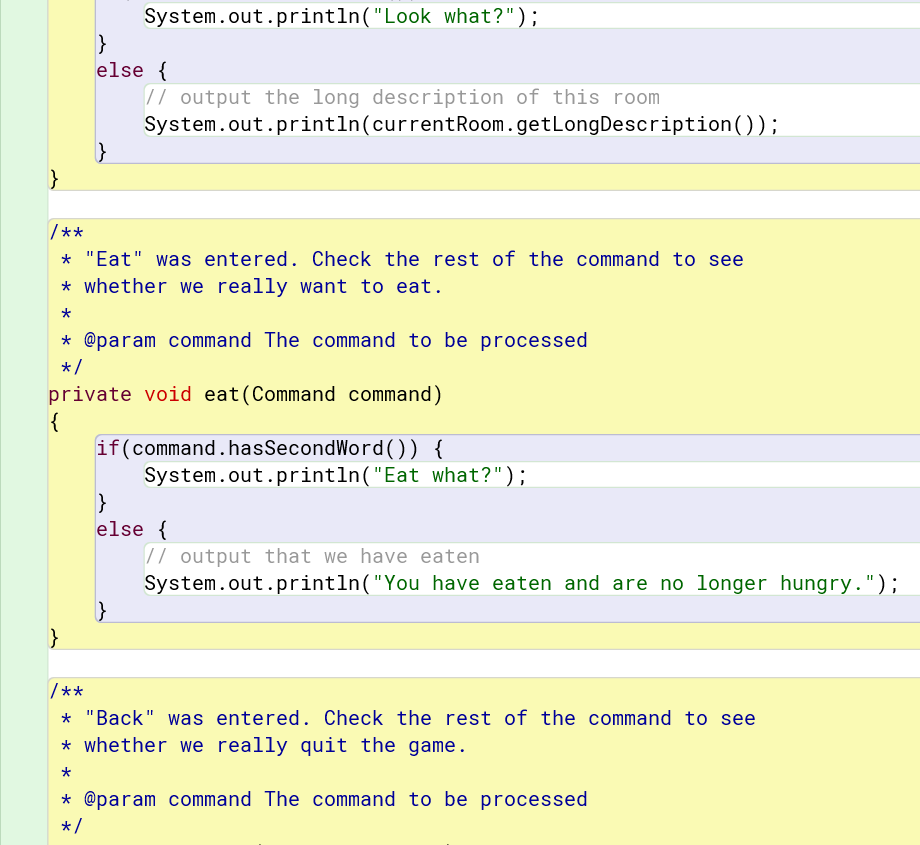Click the "Look what?" println line
920x845 pixels.
[x=341, y=16]
